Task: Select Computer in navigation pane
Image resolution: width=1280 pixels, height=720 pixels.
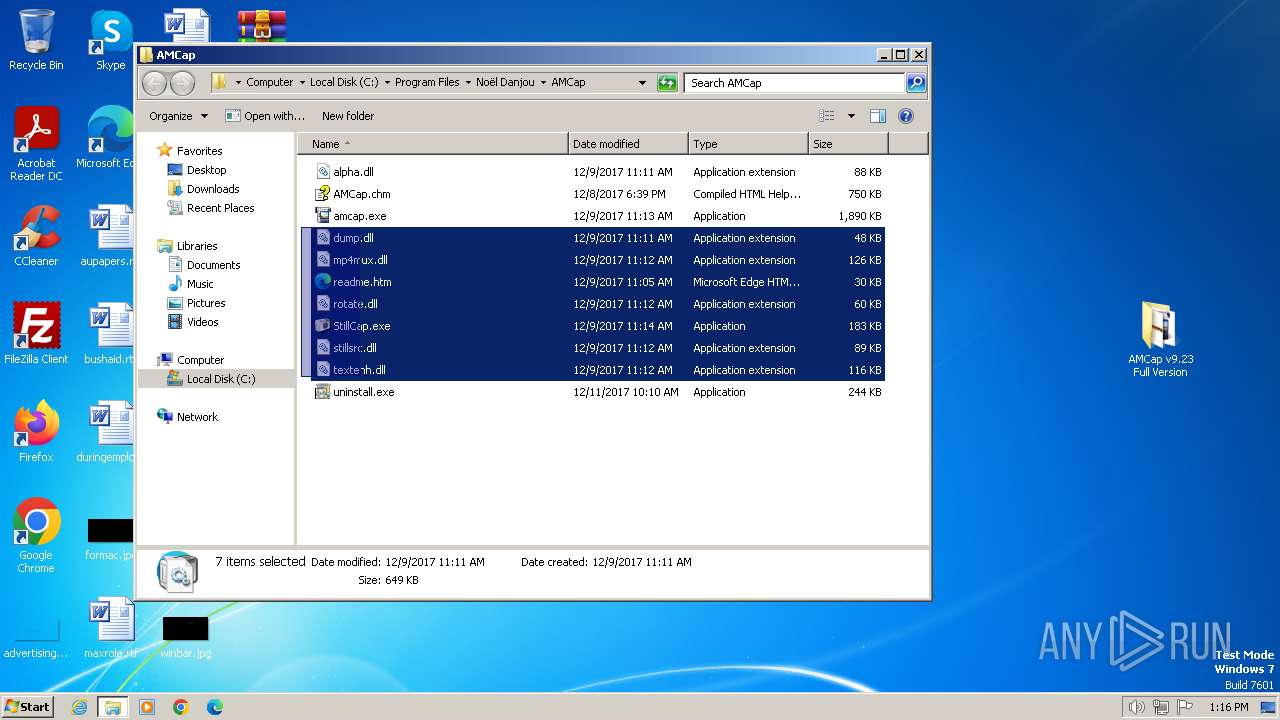Action: 200,360
